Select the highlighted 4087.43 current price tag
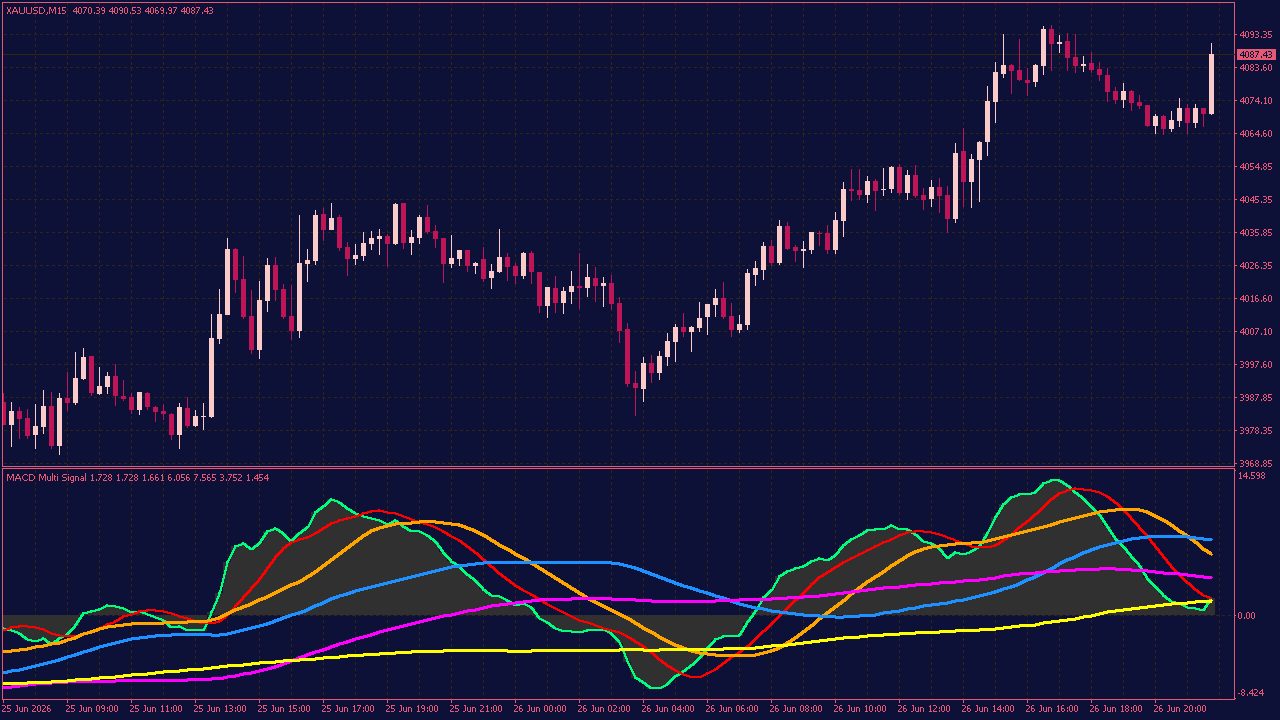 [x=1255, y=54]
